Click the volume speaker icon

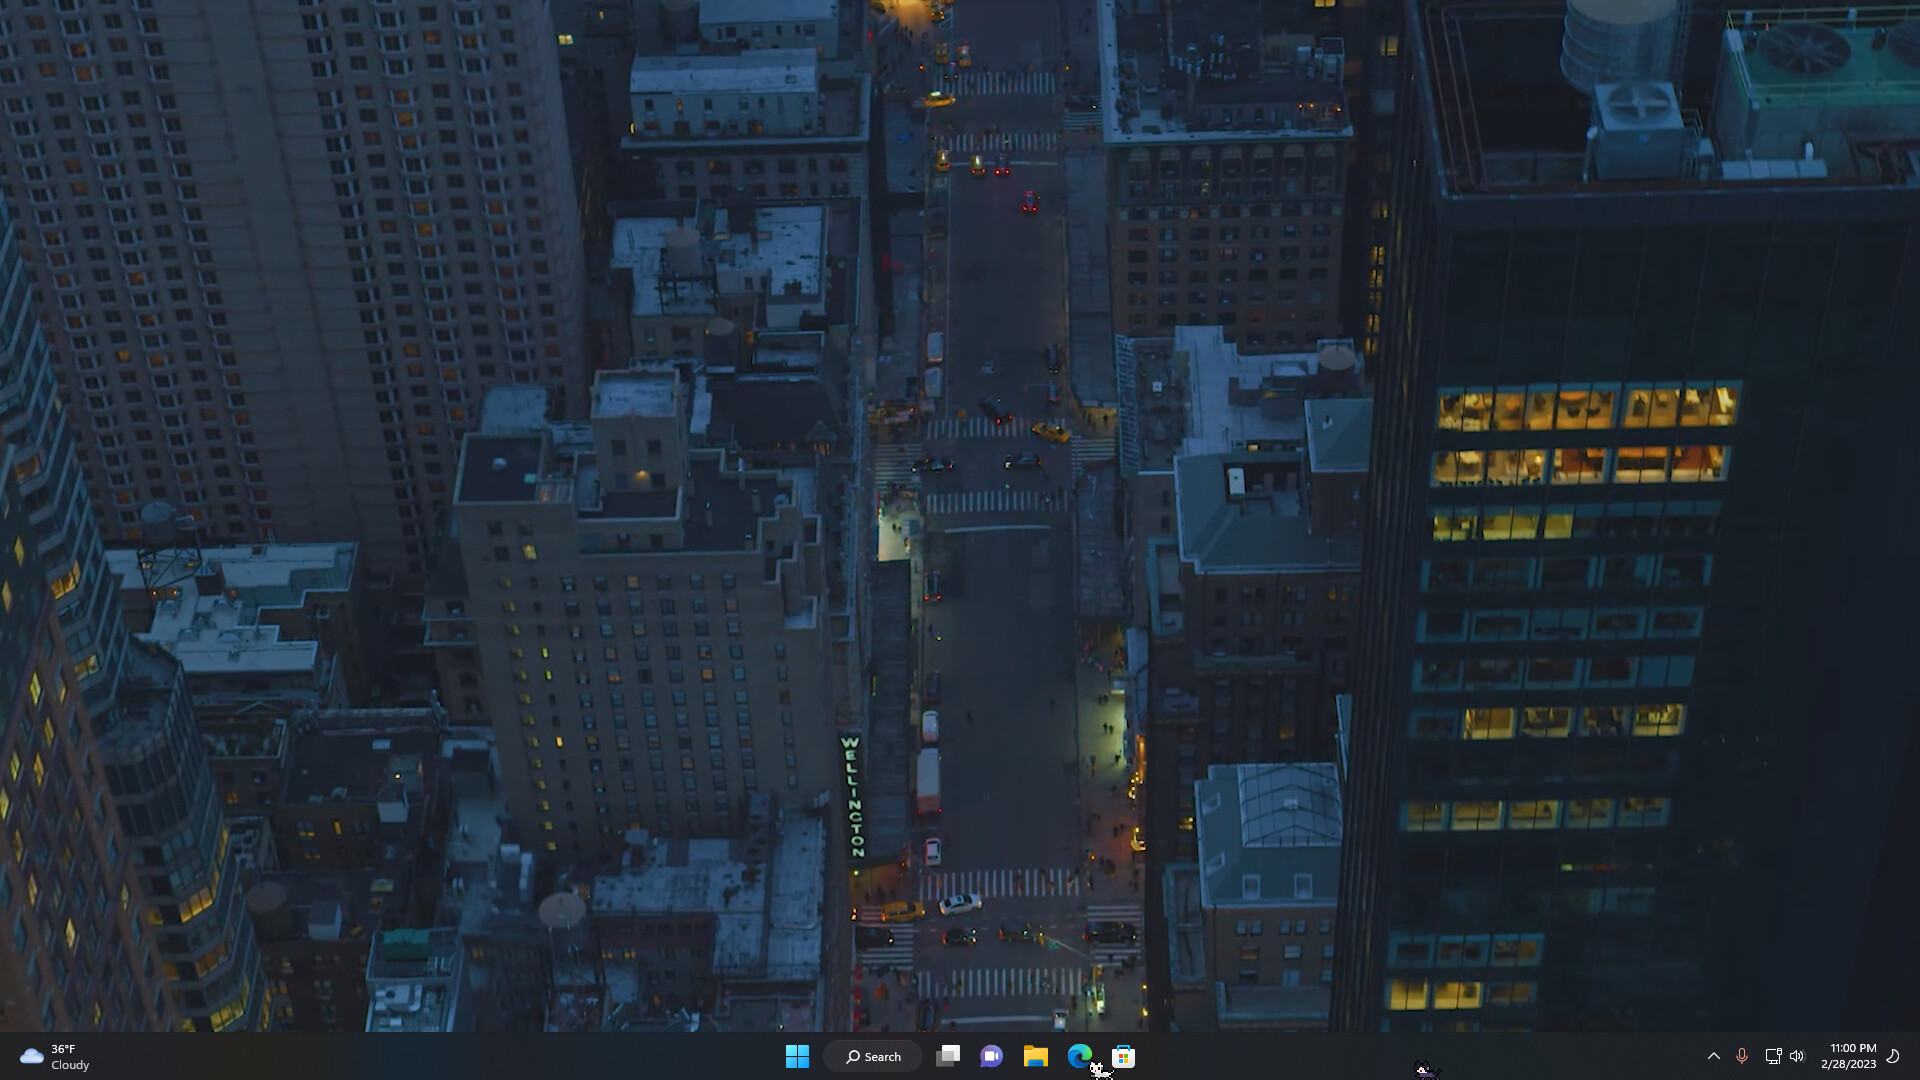(x=1797, y=1056)
